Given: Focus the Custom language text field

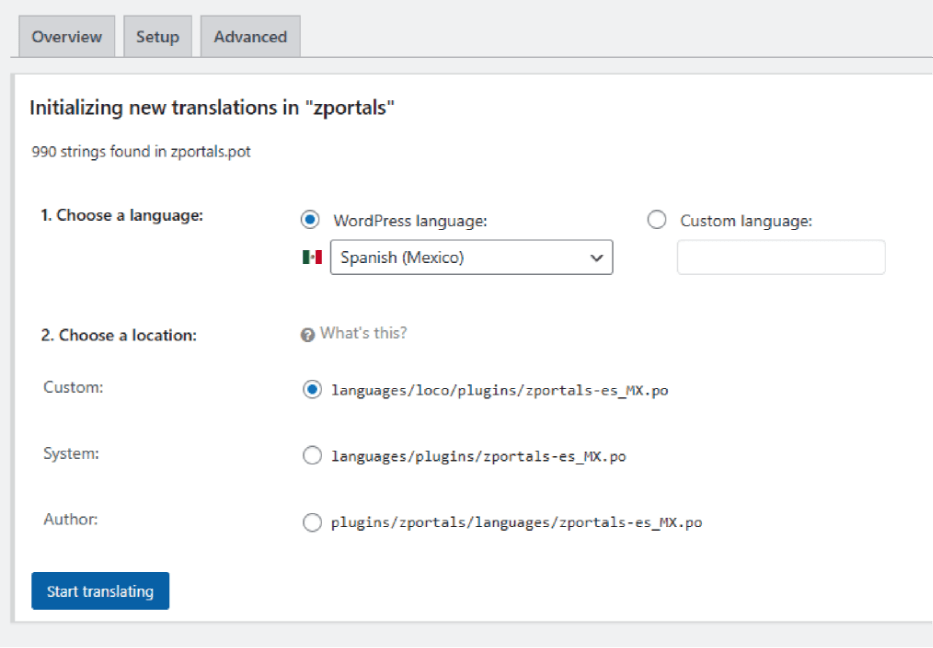Looking at the screenshot, I should [781, 257].
